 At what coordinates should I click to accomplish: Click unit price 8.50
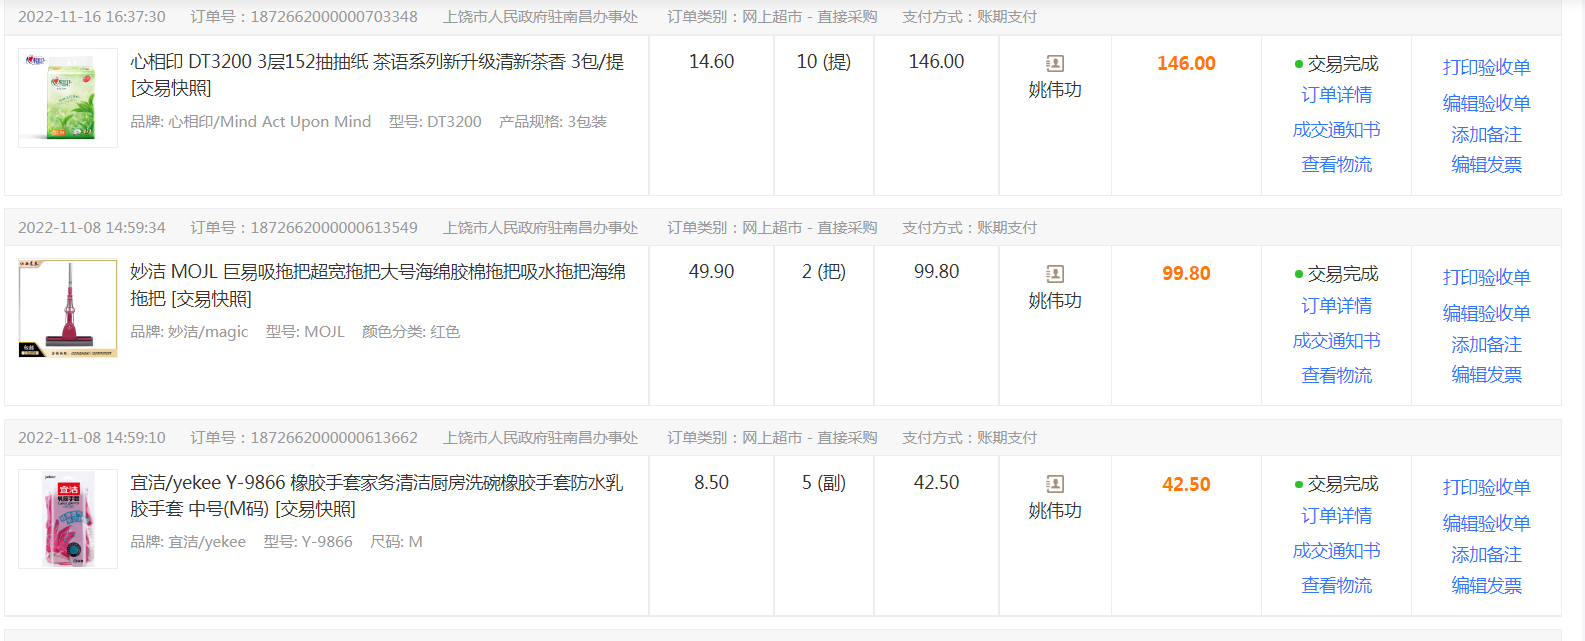tap(711, 482)
